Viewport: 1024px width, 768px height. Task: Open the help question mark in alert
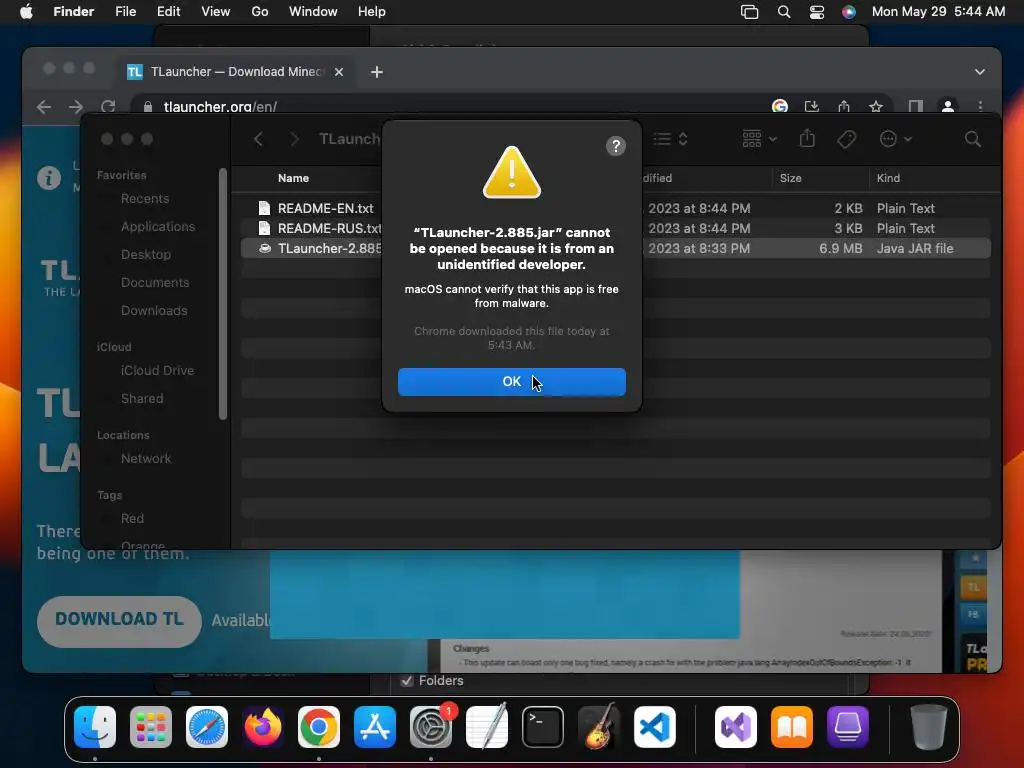click(615, 146)
